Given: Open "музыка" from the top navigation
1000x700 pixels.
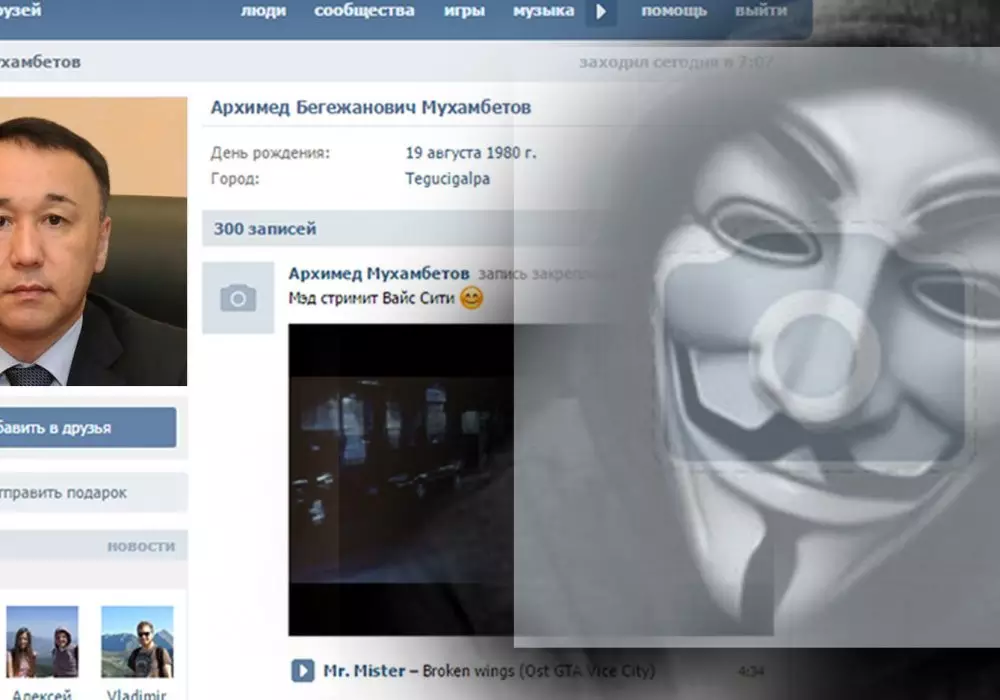Looking at the screenshot, I should (x=543, y=11).
